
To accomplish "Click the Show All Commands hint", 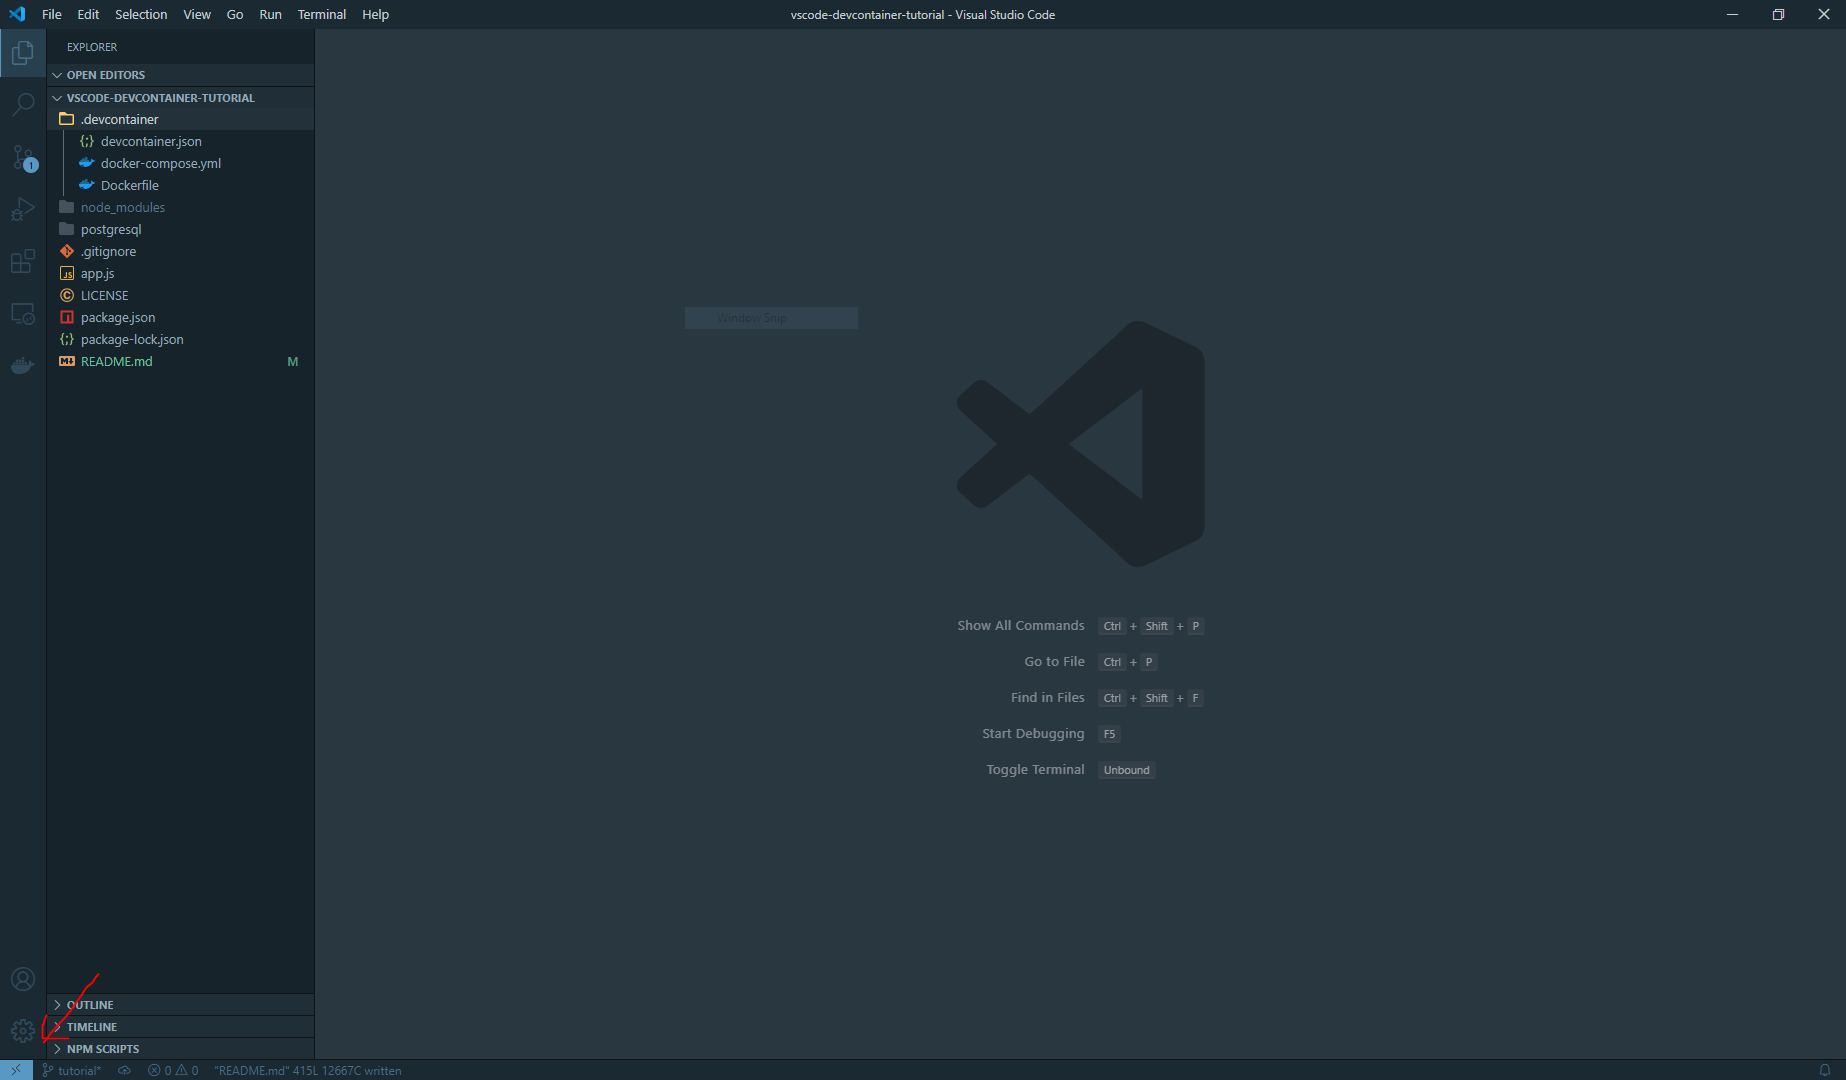I will point(1020,626).
